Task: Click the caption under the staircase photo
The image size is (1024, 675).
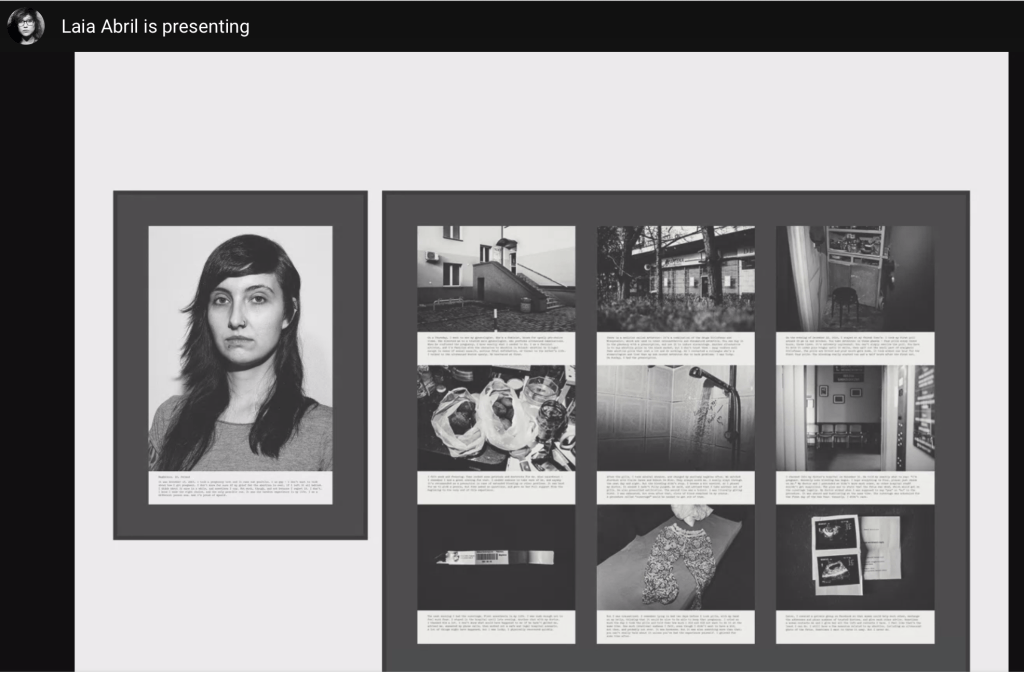Action: coord(496,349)
